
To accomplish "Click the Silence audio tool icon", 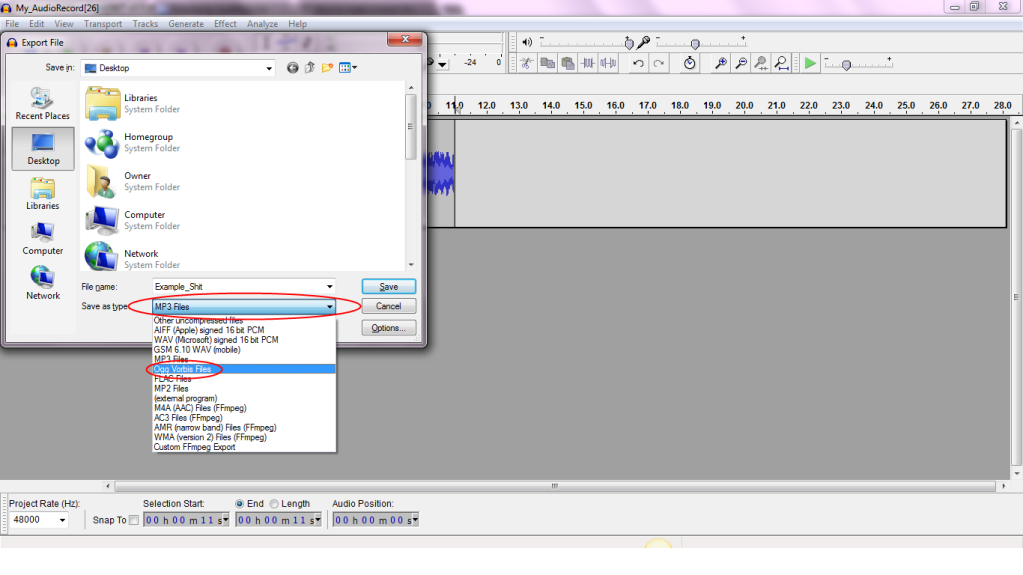I will [608, 63].
